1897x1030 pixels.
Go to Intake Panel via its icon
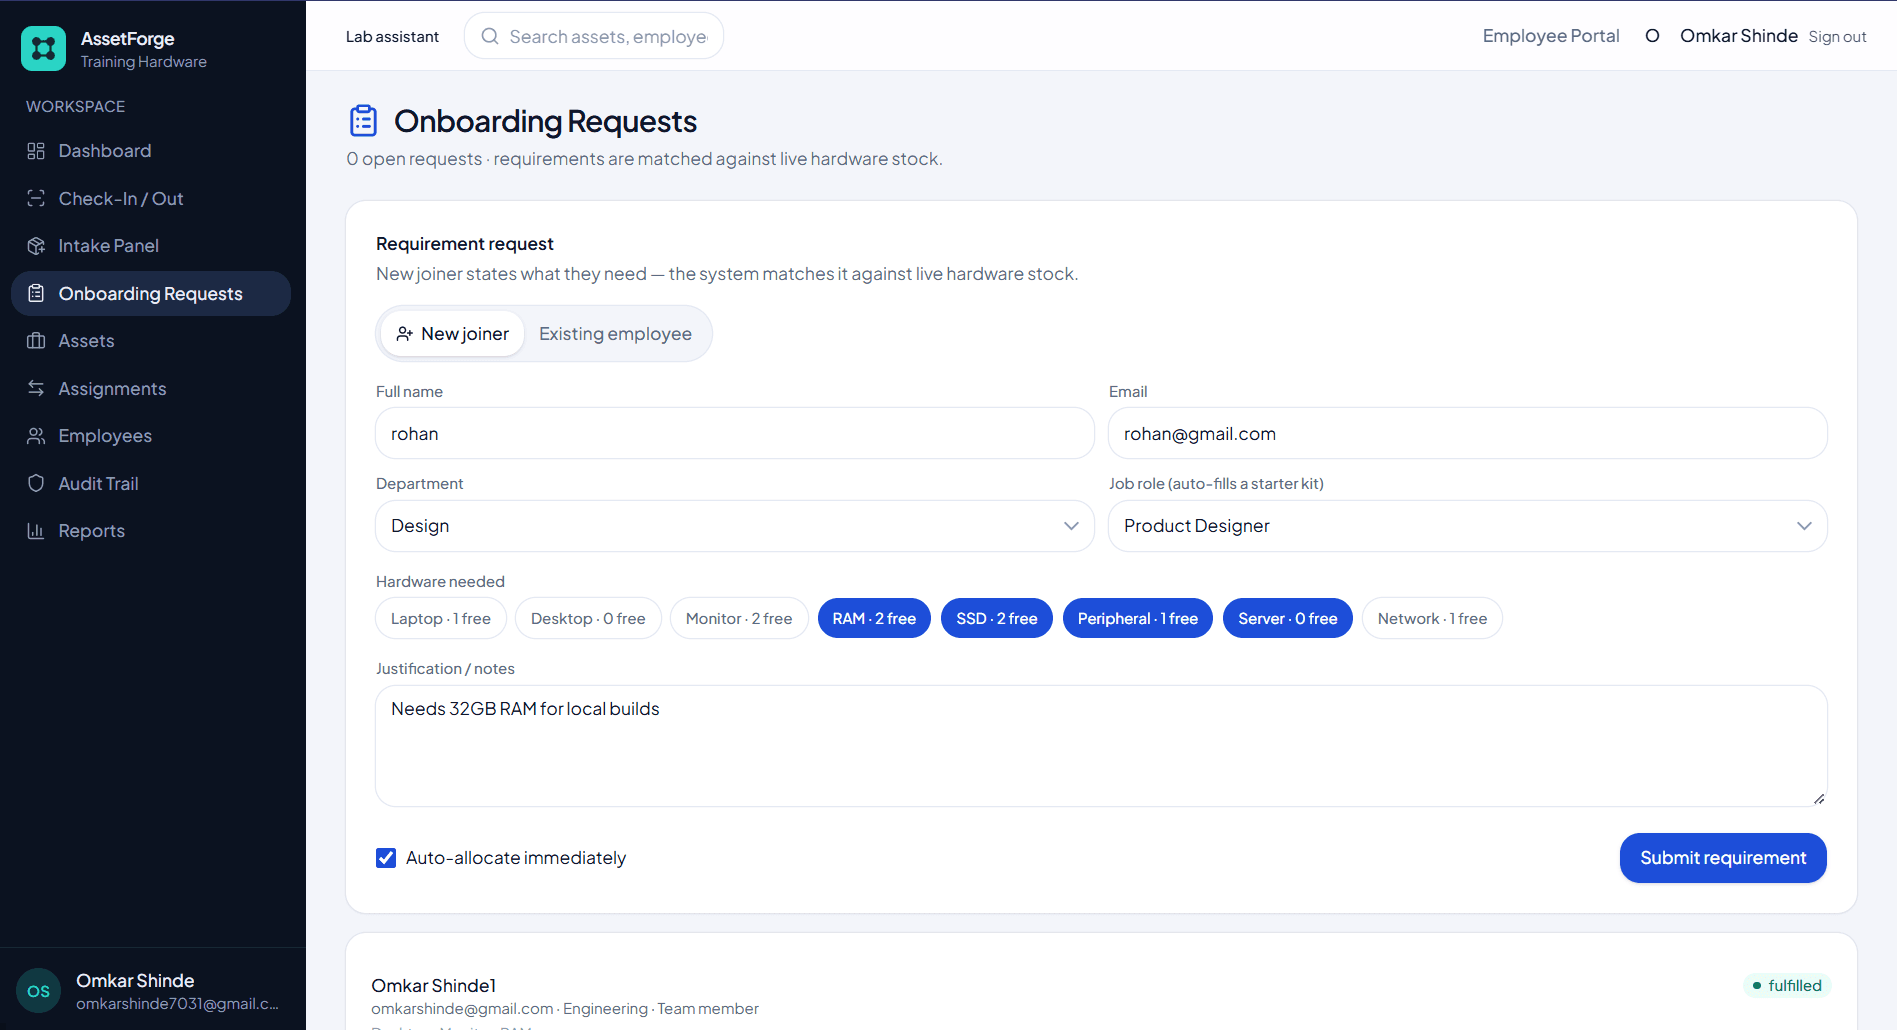[36, 246]
